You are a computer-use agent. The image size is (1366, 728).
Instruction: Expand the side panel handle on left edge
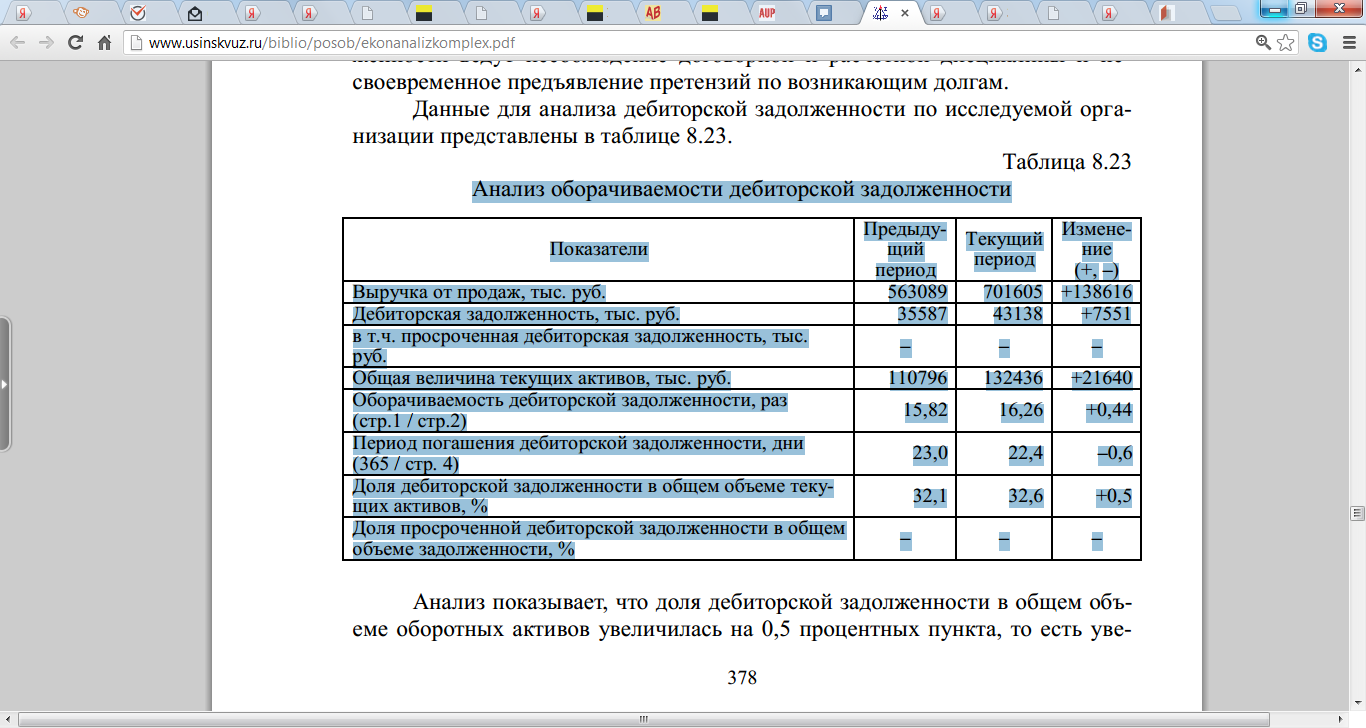tap(5, 385)
